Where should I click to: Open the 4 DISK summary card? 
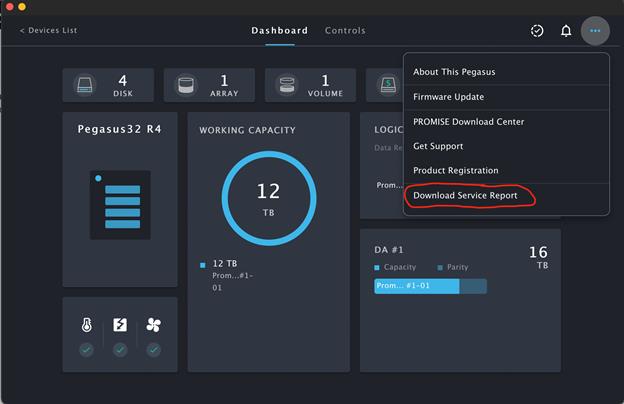[x=108, y=85]
